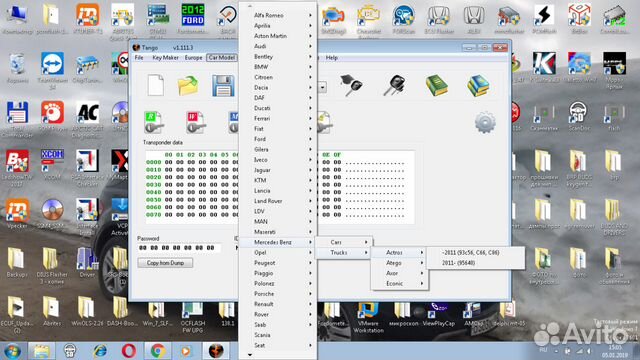Expand the Land Rover submenu
Image resolution: width=640 pixels, height=360 pixels.
pyautogui.click(x=278, y=201)
